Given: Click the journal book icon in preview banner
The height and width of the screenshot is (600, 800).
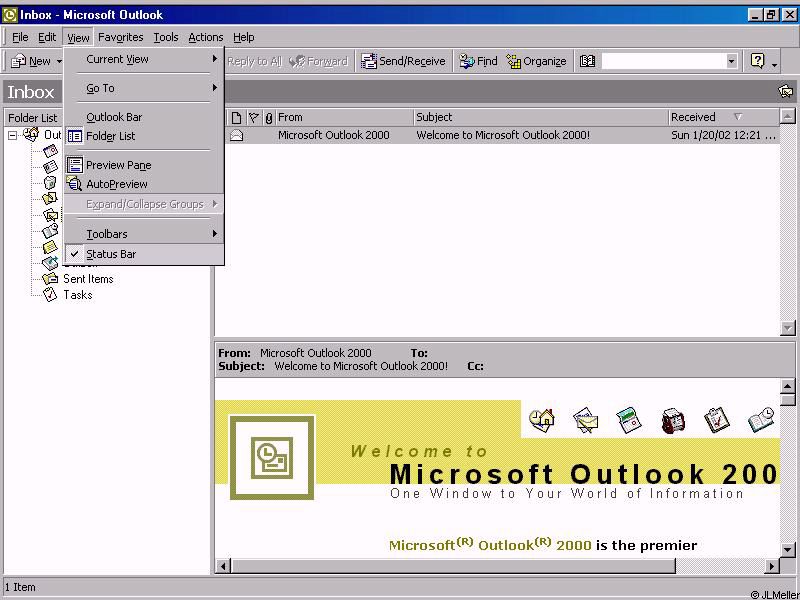Looking at the screenshot, I should pyautogui.click(x=761, y=420).
